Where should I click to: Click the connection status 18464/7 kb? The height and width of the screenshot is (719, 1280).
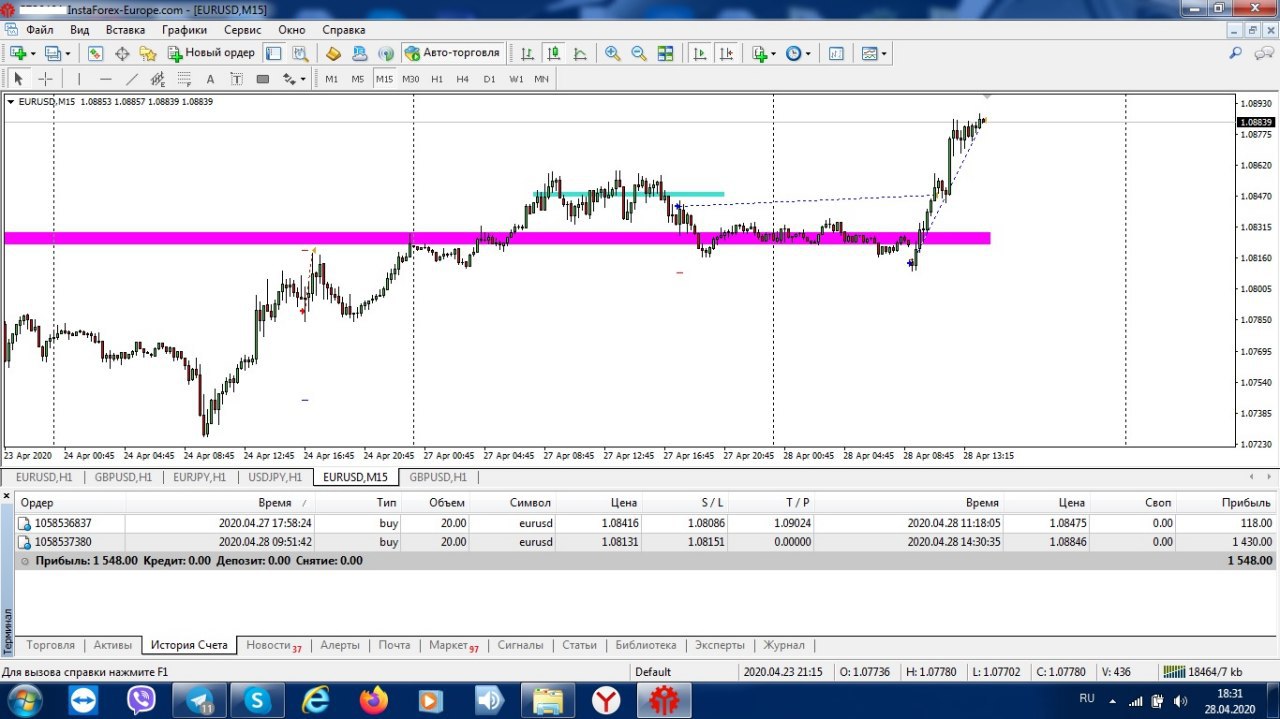click(1203, 672)
